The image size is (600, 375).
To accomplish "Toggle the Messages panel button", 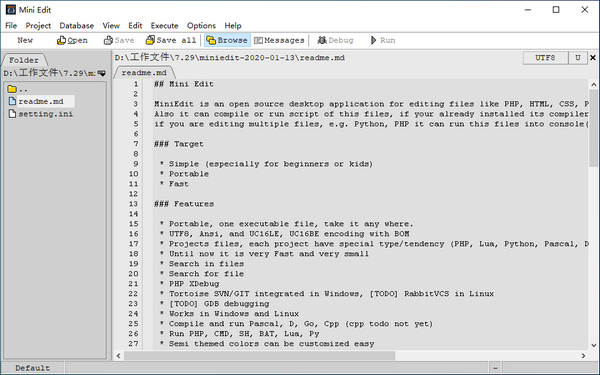I will 279,40.
